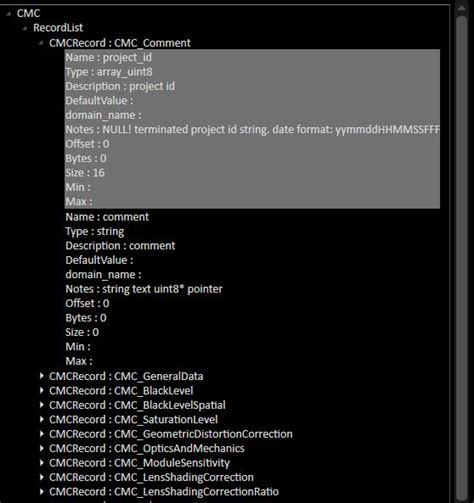Select 'Notes : string text uint8* pointer'

tap(144, 289)
